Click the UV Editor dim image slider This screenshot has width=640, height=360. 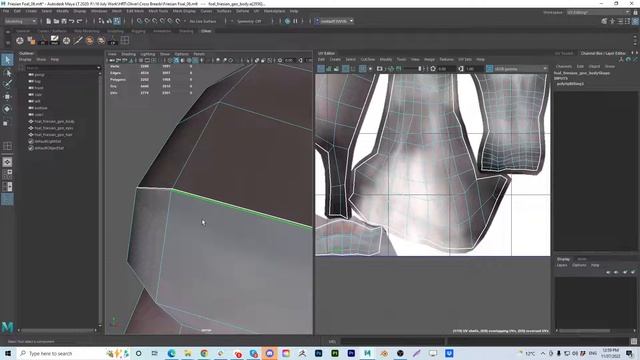pyautogui.click(x=413, y=69)
